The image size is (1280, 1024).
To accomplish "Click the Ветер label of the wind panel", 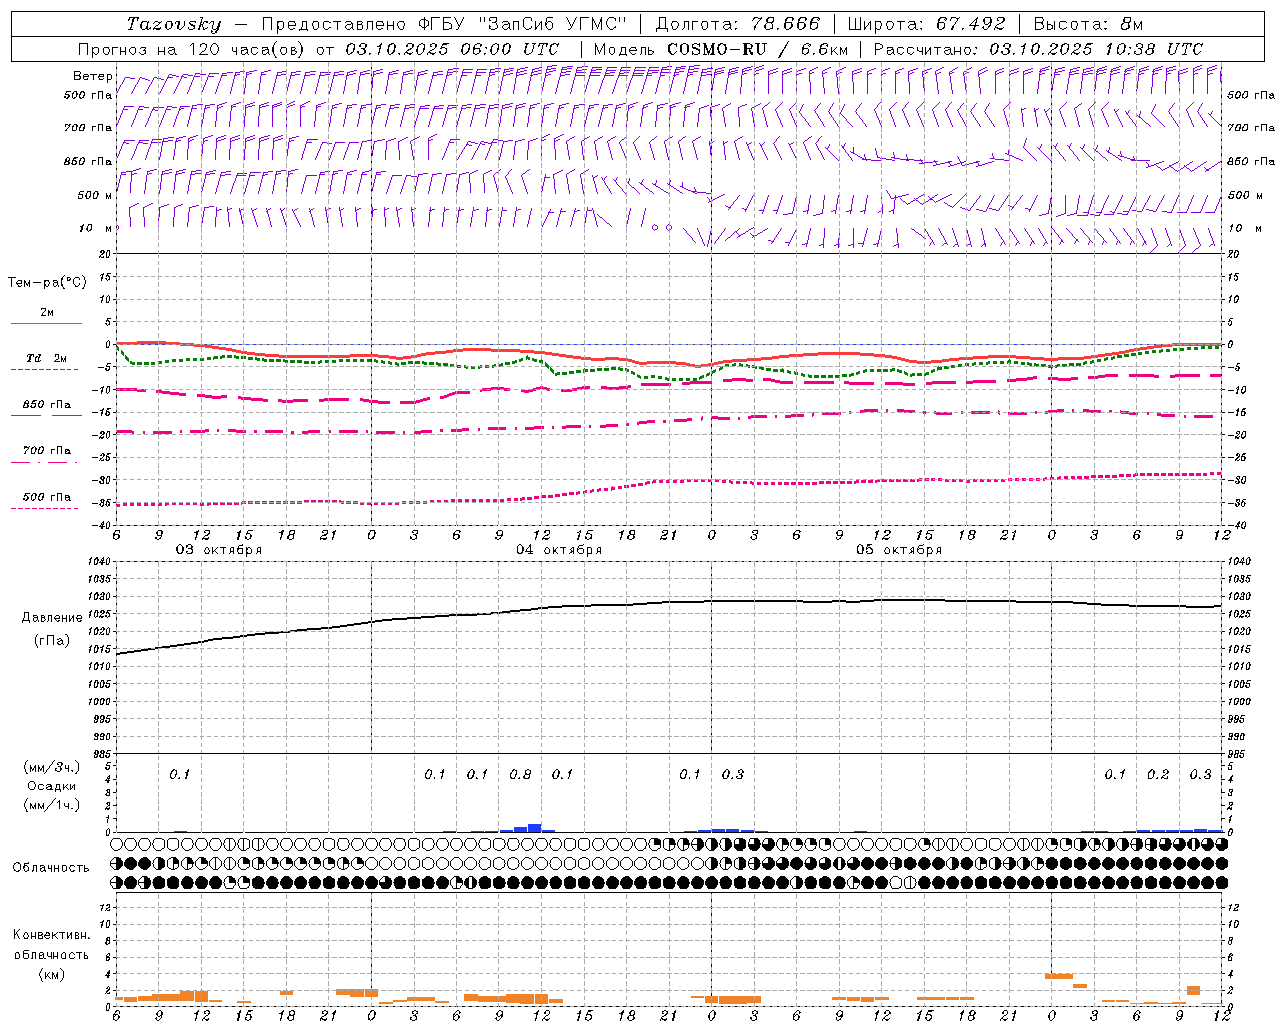I will point(92,76).
